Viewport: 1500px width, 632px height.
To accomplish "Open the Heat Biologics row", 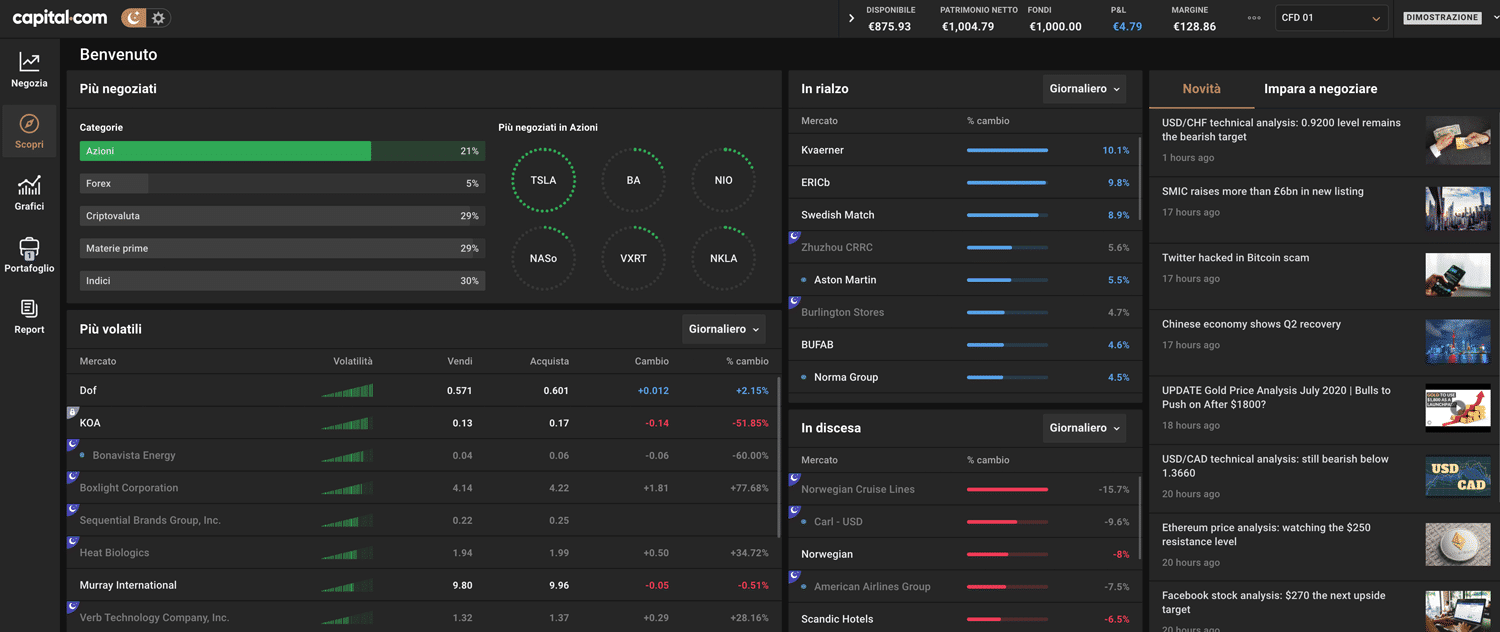I will click(x=424, y=553).
